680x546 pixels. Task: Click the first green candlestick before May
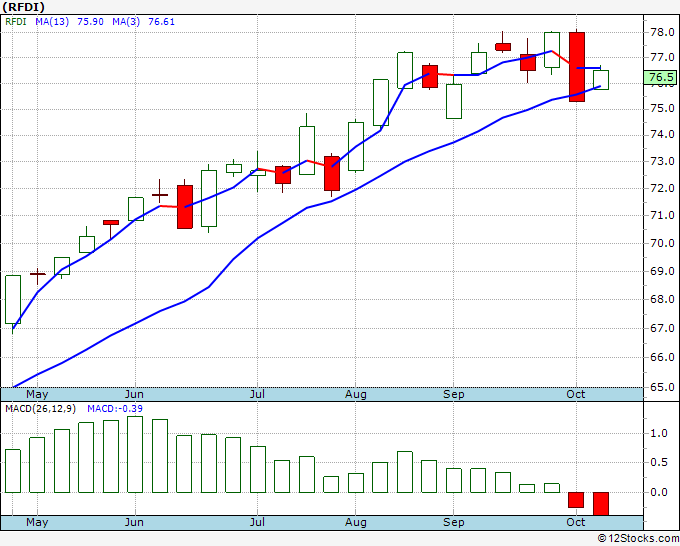[13, 299]
